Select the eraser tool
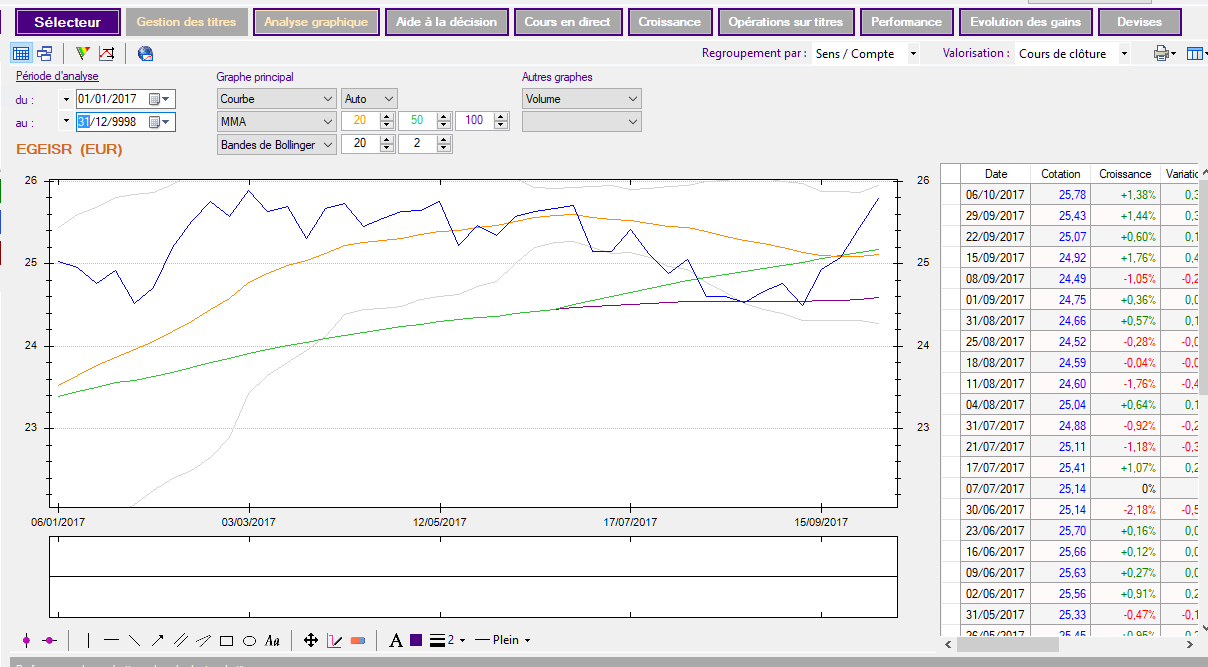This screenshot has height=667, width=1208. click(358, 640)
